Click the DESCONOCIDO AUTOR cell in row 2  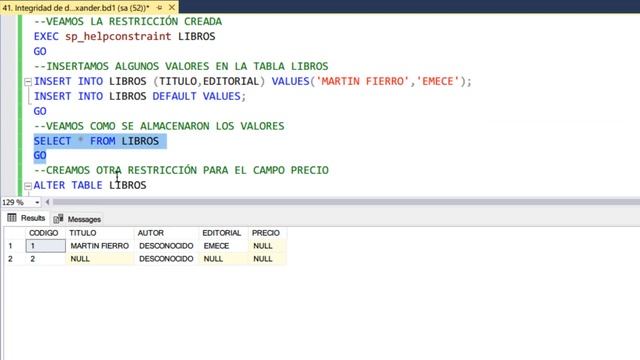click(x=167, y=259)
